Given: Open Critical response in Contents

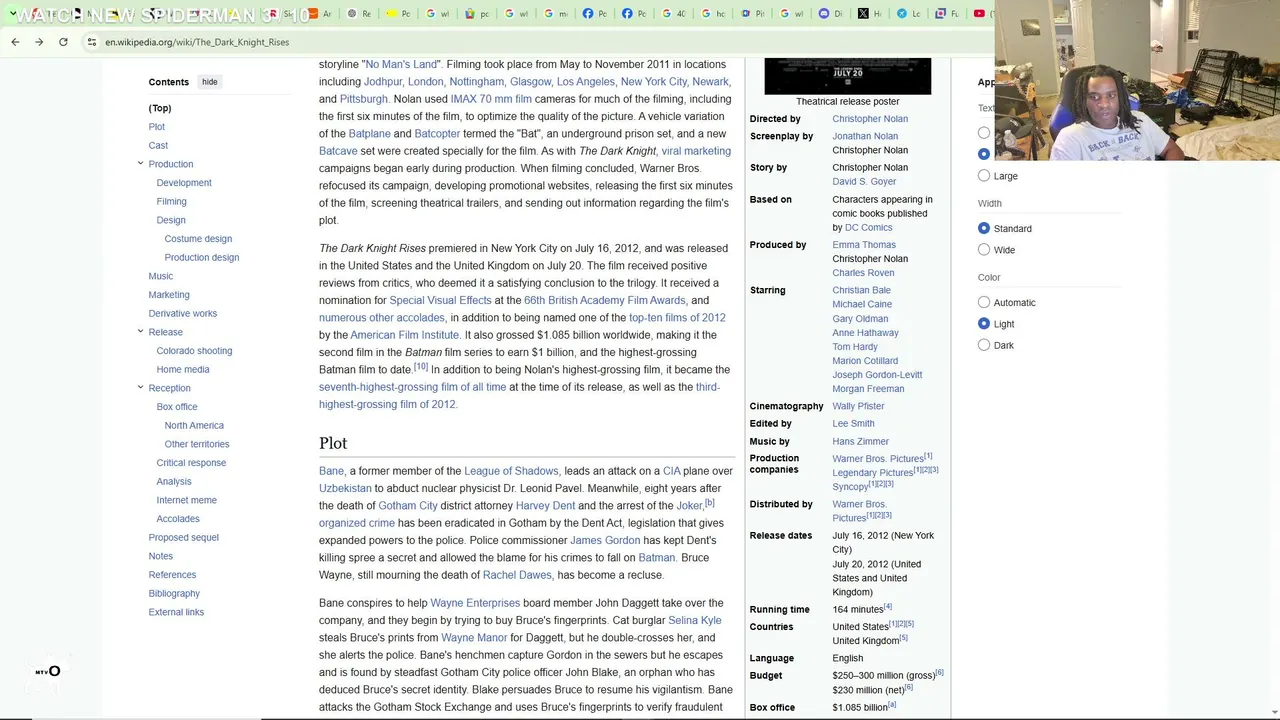Looking at the screenshot, I should point(191,463).
